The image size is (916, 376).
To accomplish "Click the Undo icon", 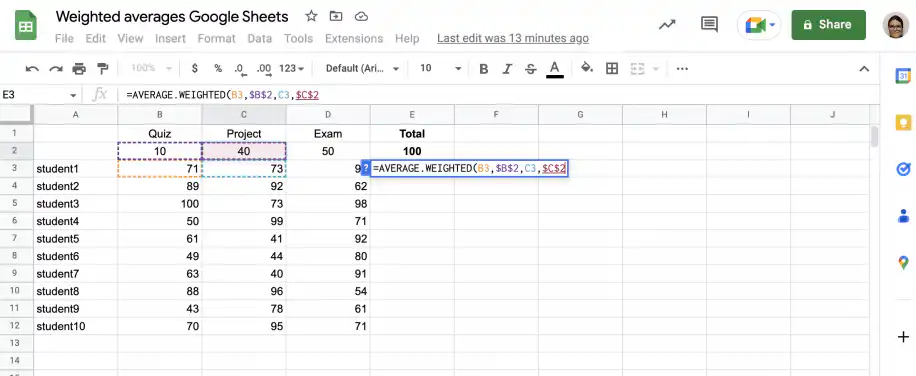I will pos(32,69).
